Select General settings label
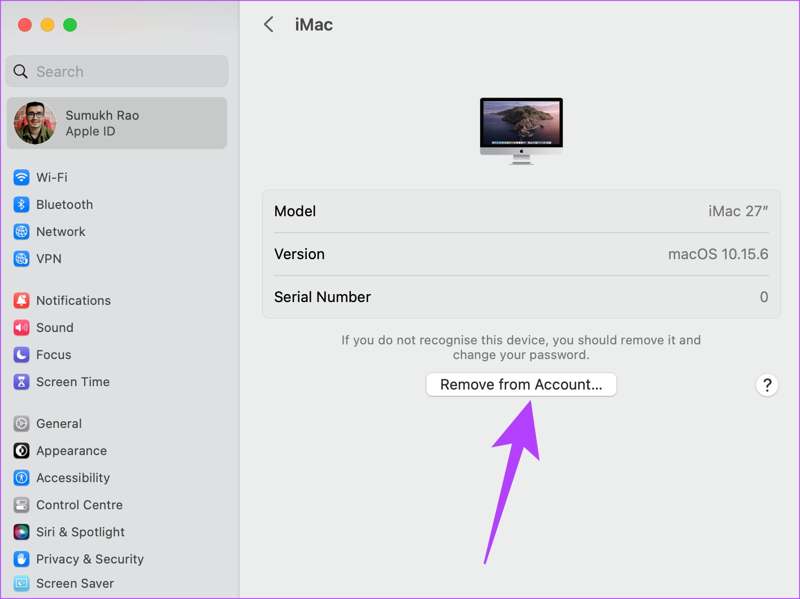Viewport: 800px width, 599px height. click(x=59, y=423)
